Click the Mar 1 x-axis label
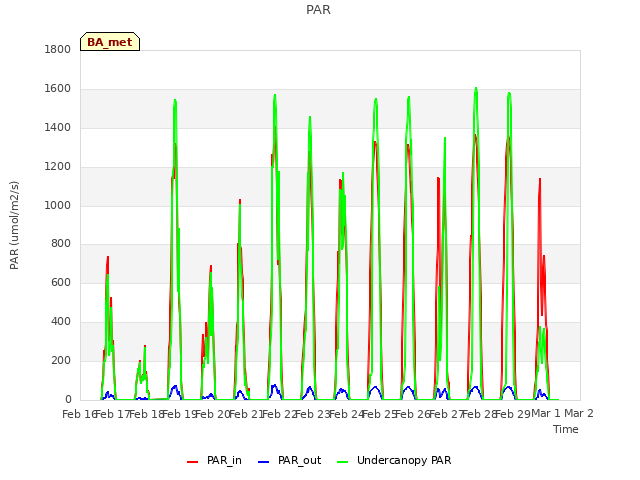This screenshot has height=480, width=640. (x=546, y=413)
